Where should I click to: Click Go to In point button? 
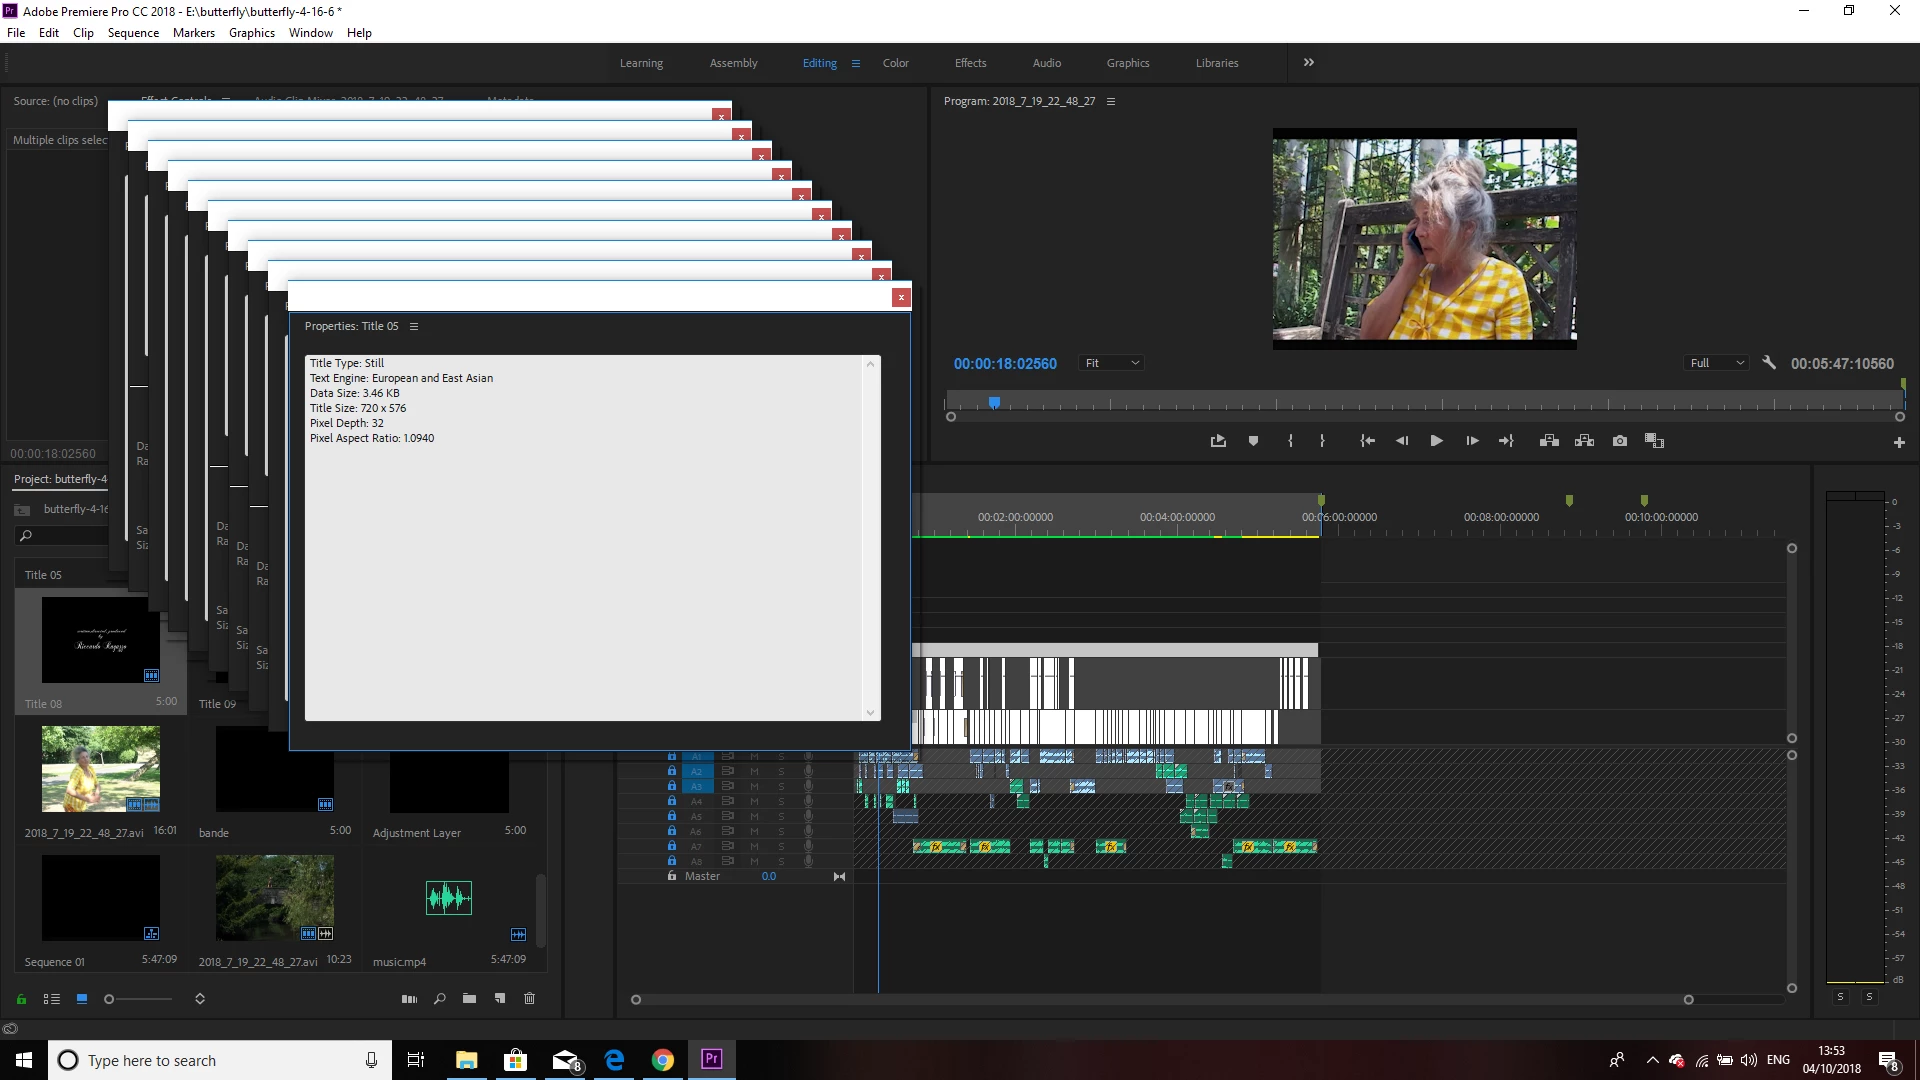point(1367,441)
